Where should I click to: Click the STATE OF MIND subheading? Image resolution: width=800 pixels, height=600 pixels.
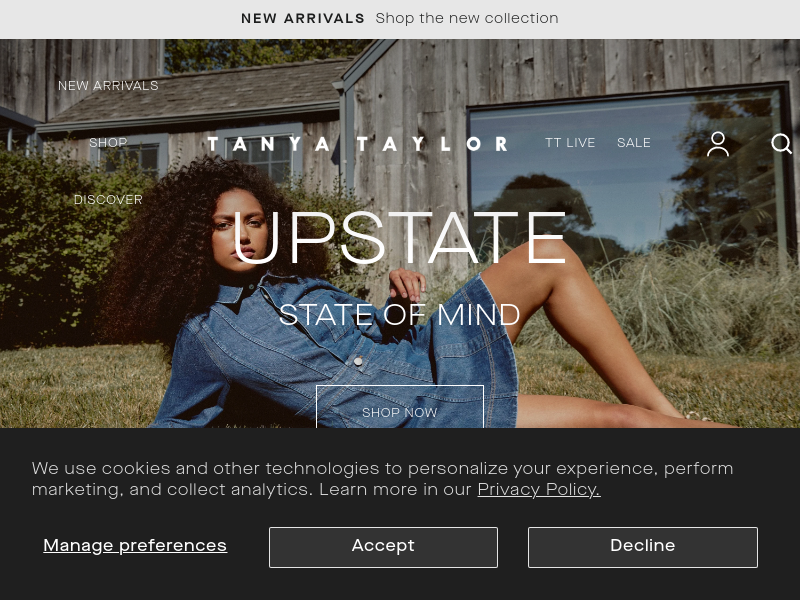tap(399, 314)
